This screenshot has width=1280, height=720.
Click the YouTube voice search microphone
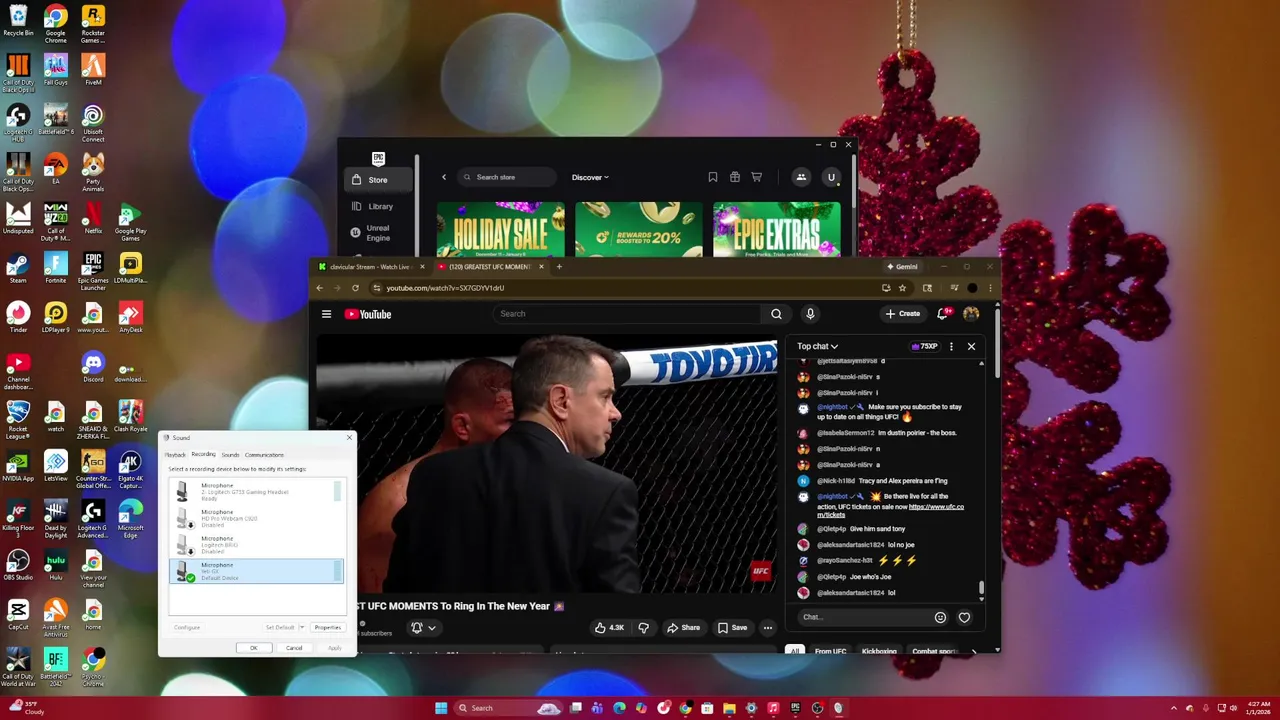point(810,314)
